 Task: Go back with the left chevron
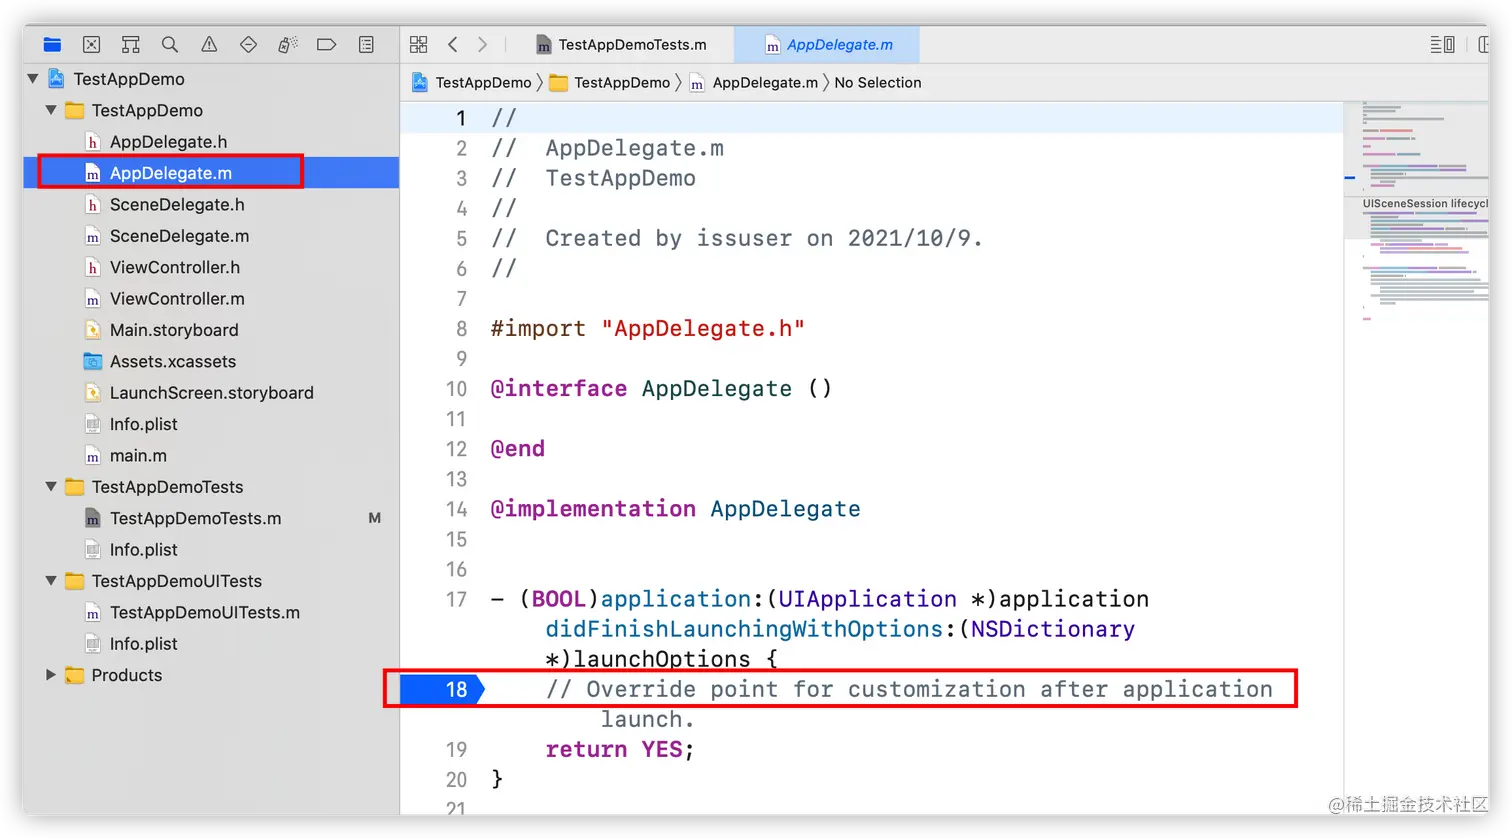453,44
